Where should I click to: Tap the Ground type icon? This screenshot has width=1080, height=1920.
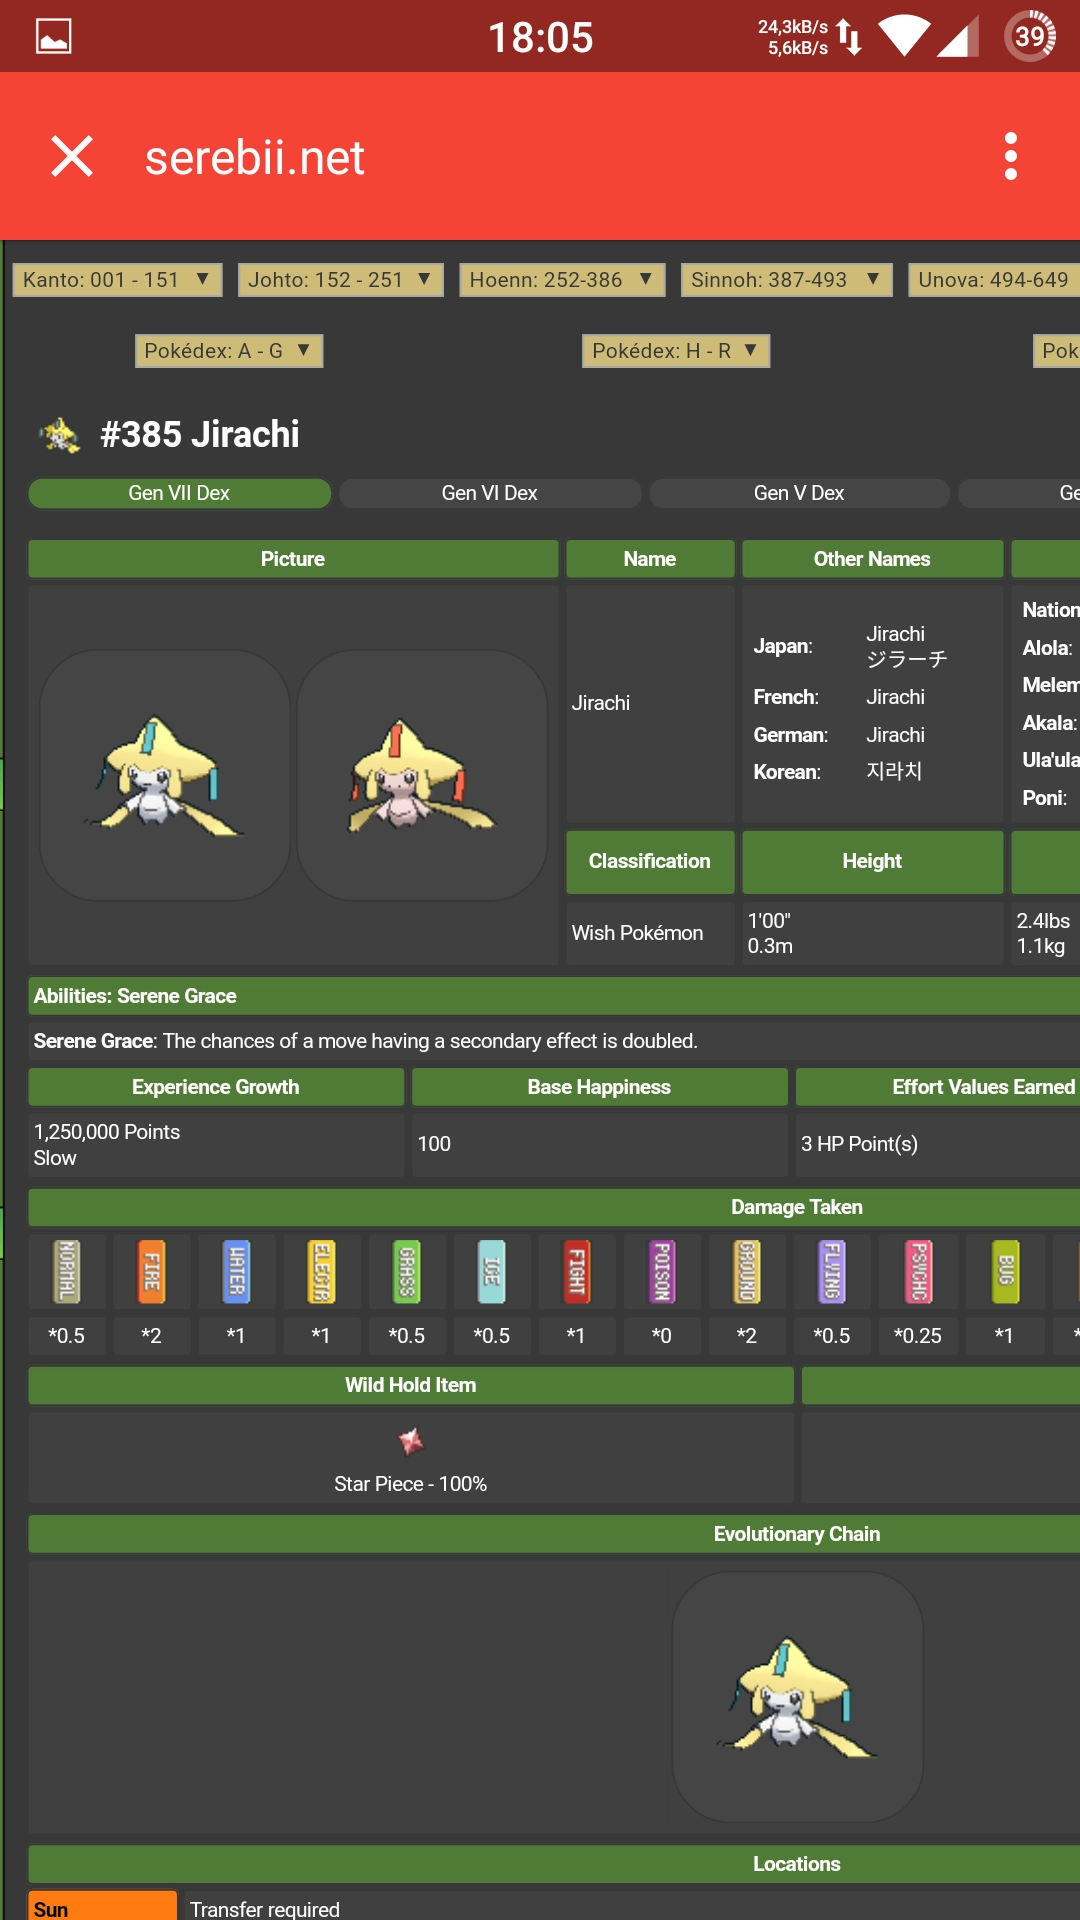(747, 1271)
